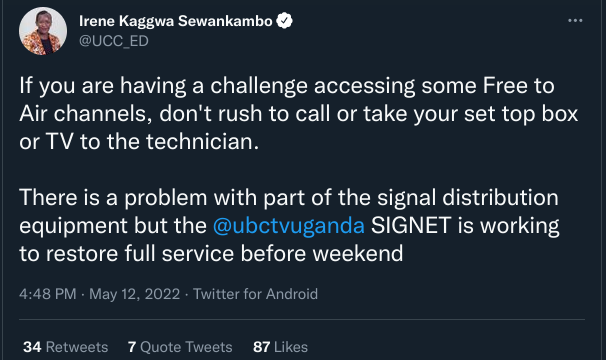
Task: View the 34 Retweets list
Action: pyautogui.click(x=65, y=347)
